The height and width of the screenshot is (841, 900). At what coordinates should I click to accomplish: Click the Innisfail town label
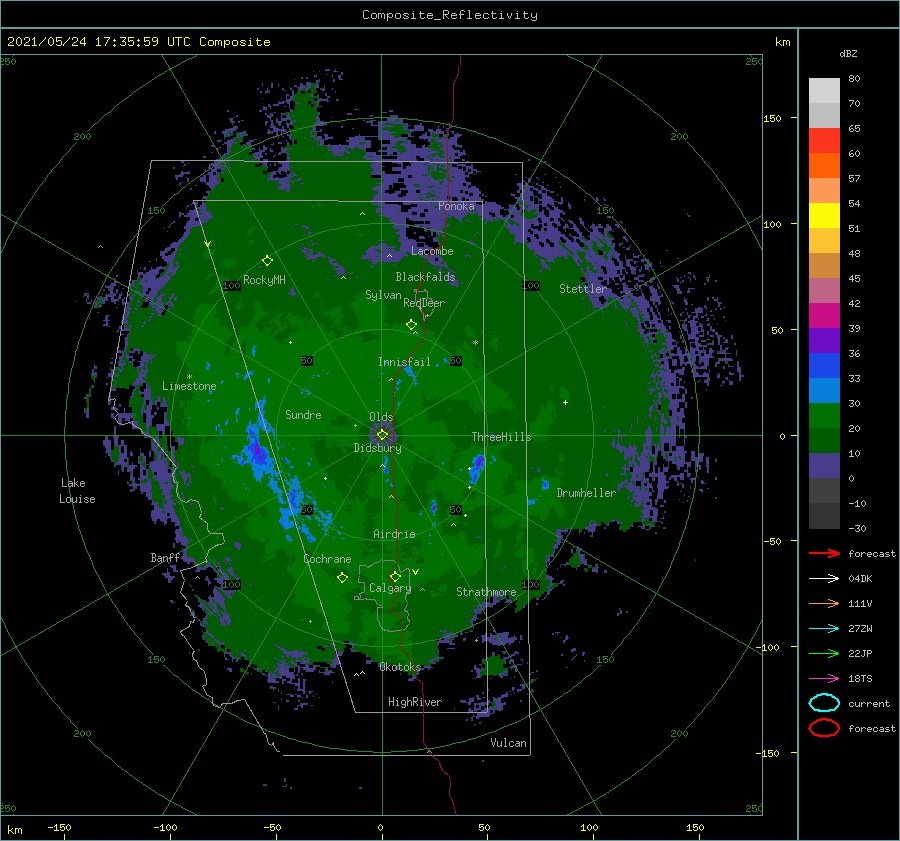404,362
